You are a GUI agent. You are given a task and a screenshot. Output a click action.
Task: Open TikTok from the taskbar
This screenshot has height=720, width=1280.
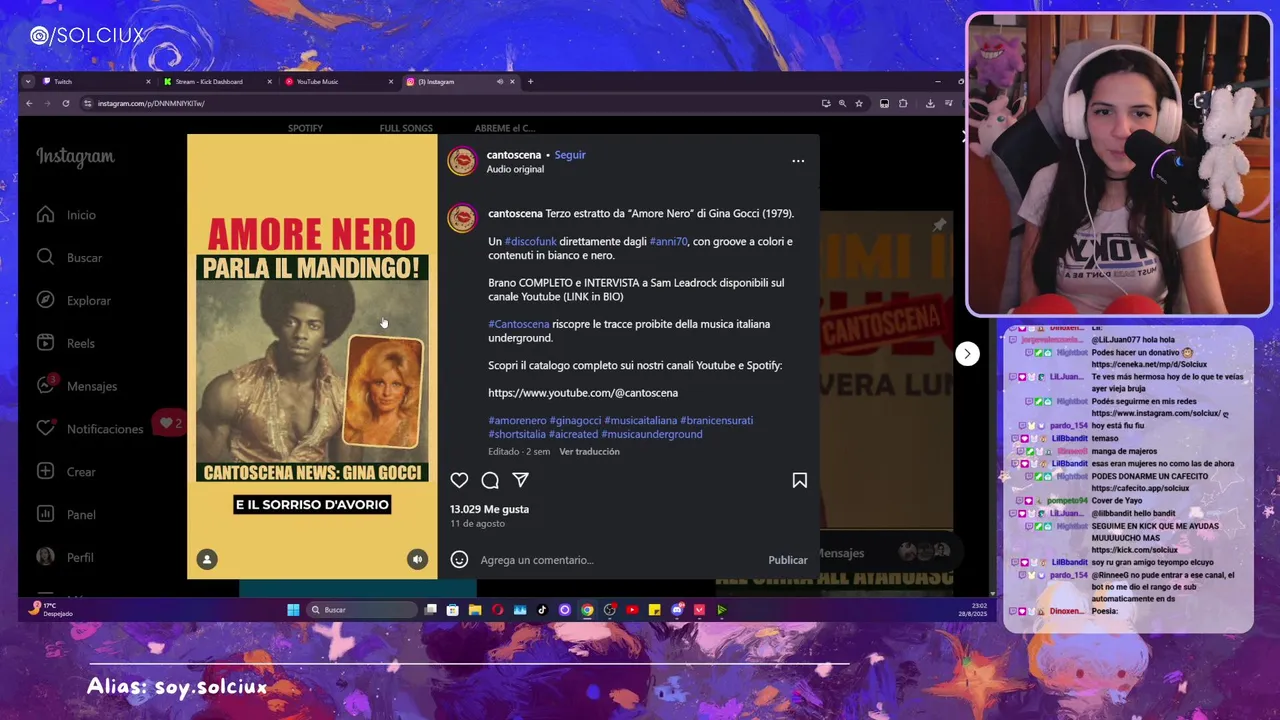click(542, 610)
